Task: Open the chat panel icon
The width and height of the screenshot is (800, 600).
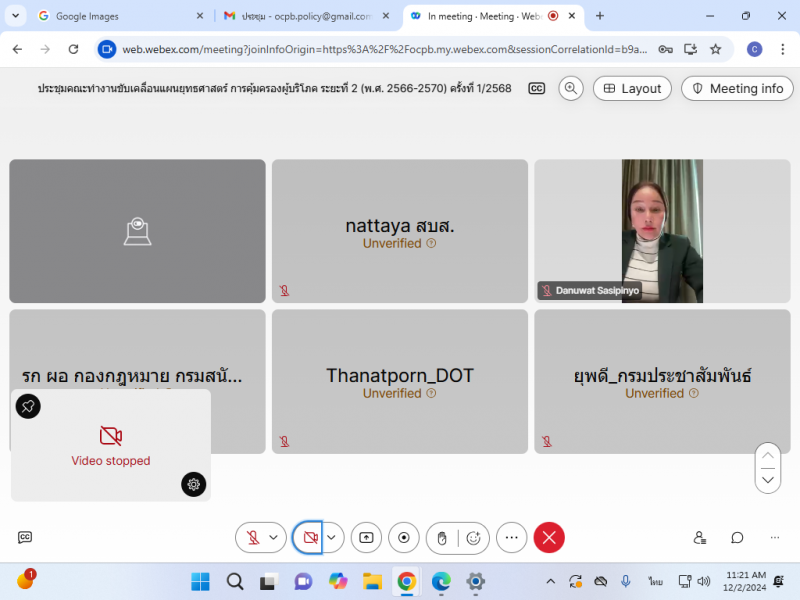Action: point(737,538)
